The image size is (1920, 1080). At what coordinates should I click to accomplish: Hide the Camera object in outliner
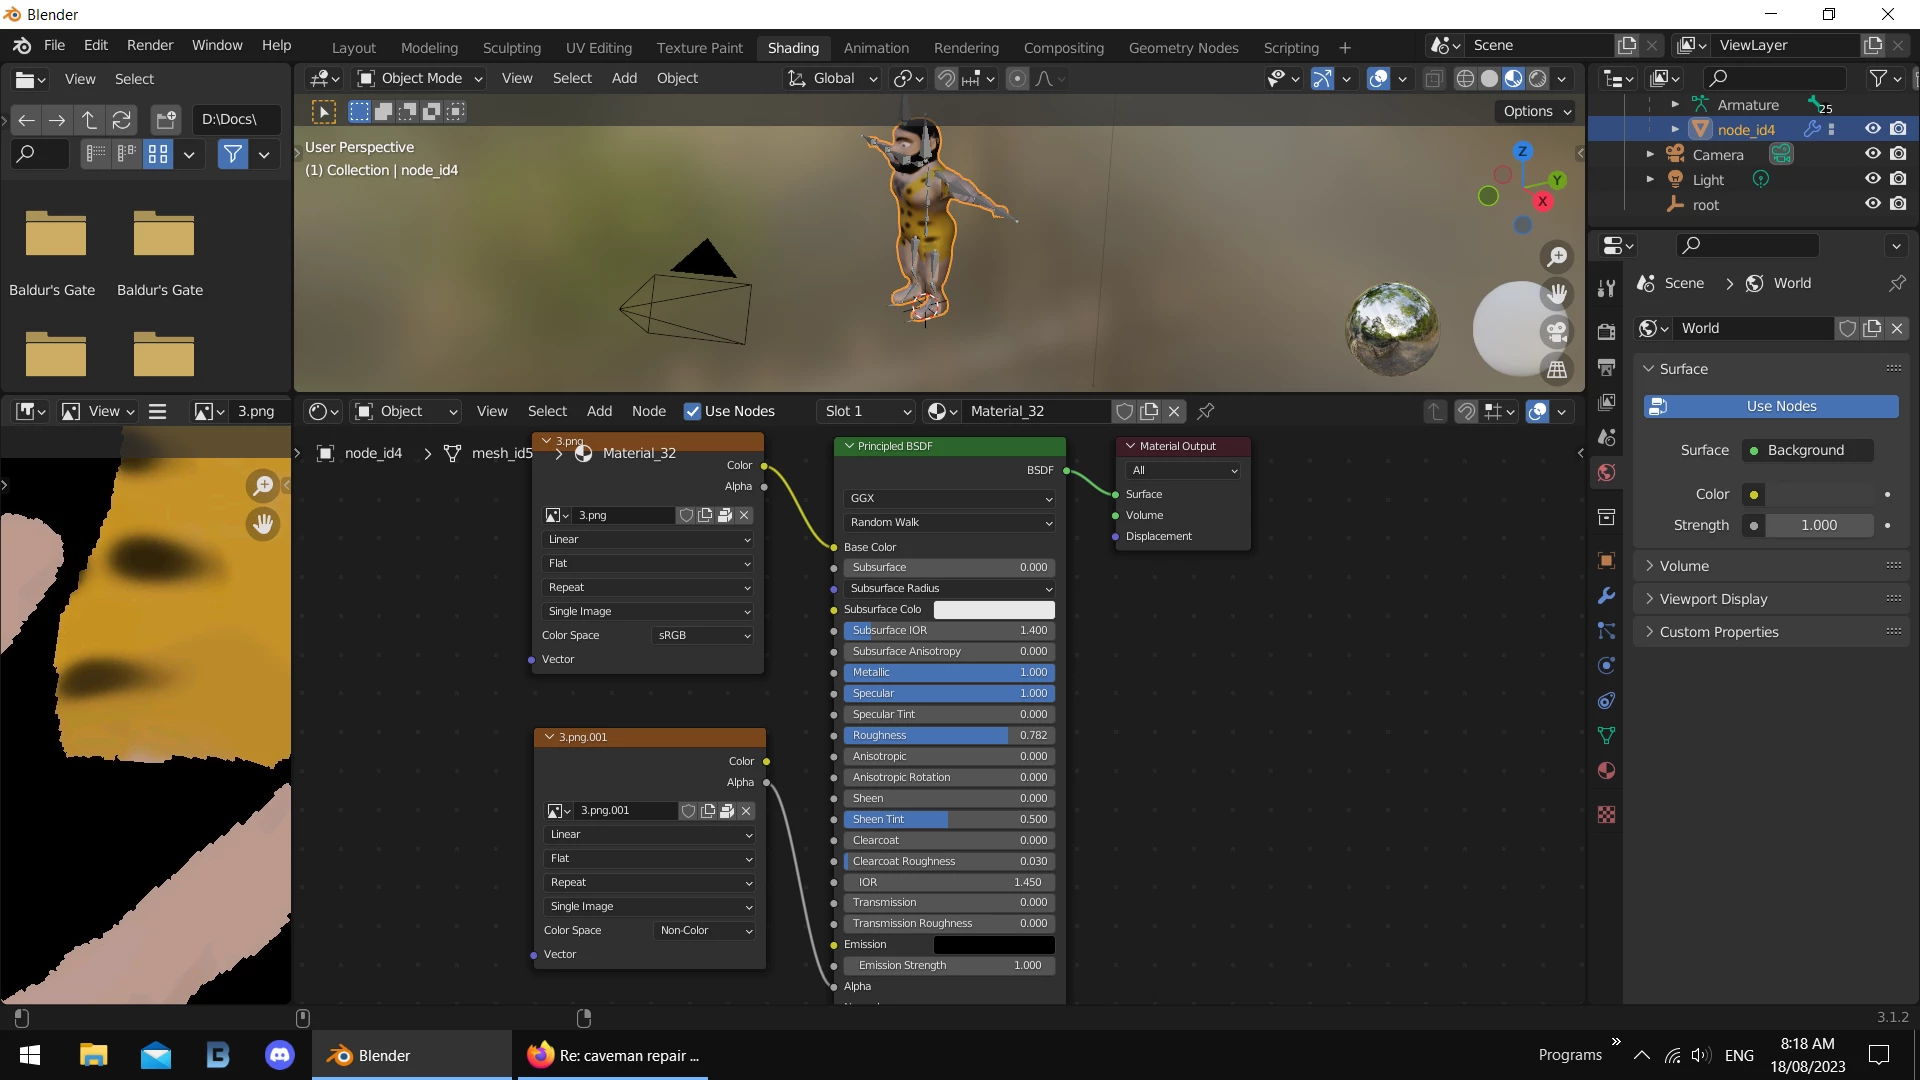click(1872, 154)
